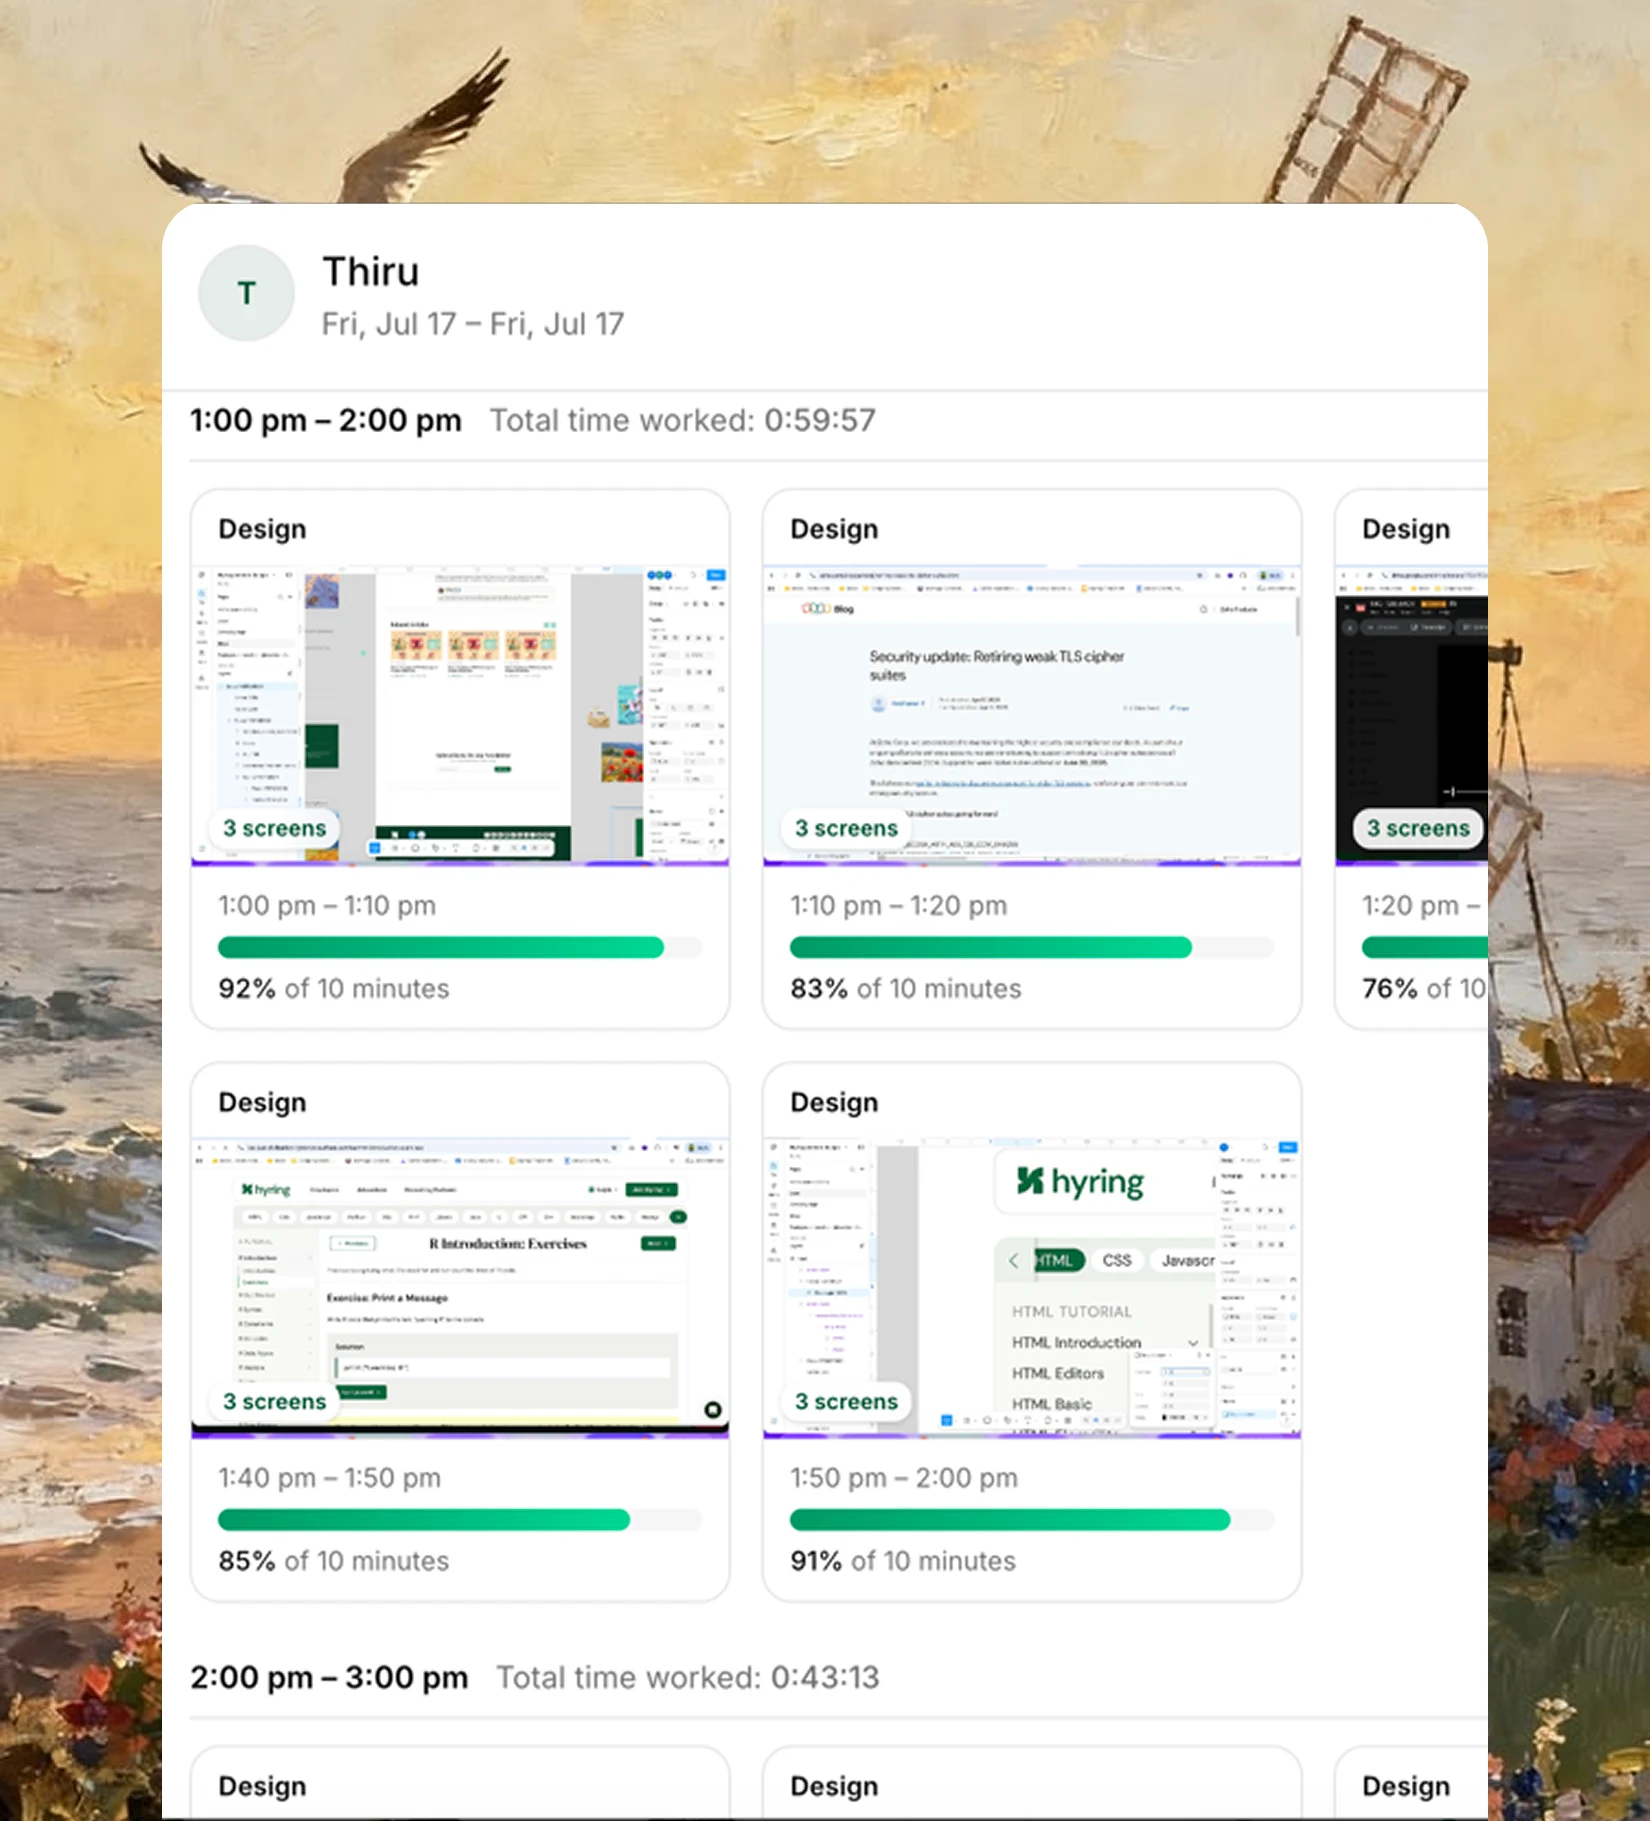Viewport: 1650px width, 1821px height.
Task: Click the 91% activity progress bar
Action: pyautogui.click(x=1032, y=1520)
